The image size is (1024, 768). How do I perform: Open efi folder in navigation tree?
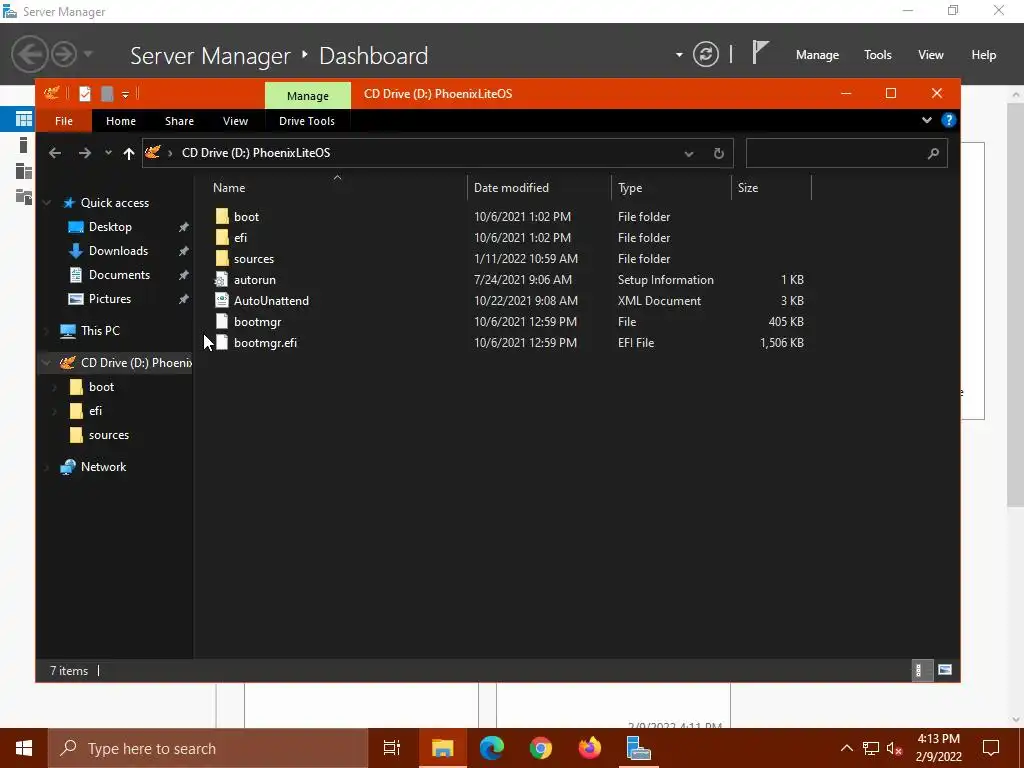click(x=95, y=411)
